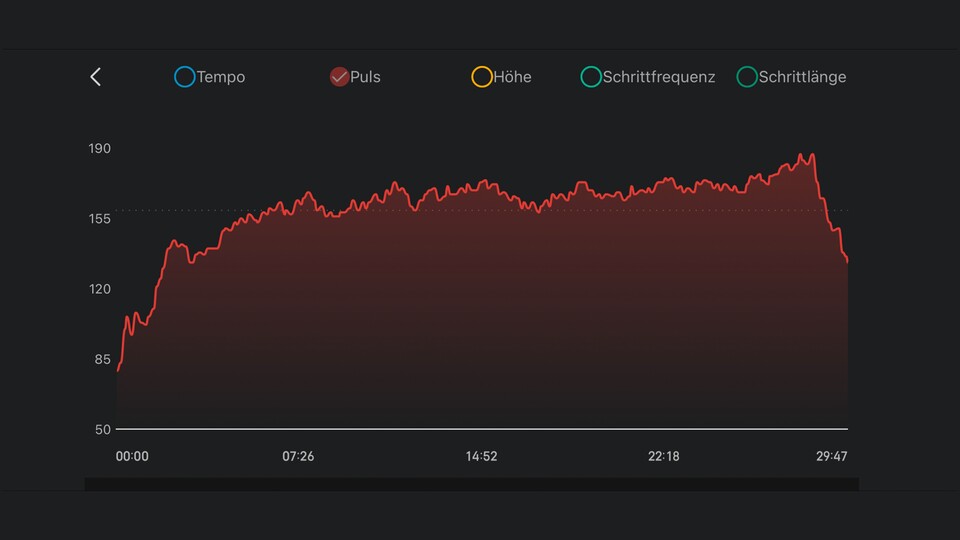Uncheck the red Puls checkmark circle
This screenshot has height=540, width=960.
(x=339, y=77)
